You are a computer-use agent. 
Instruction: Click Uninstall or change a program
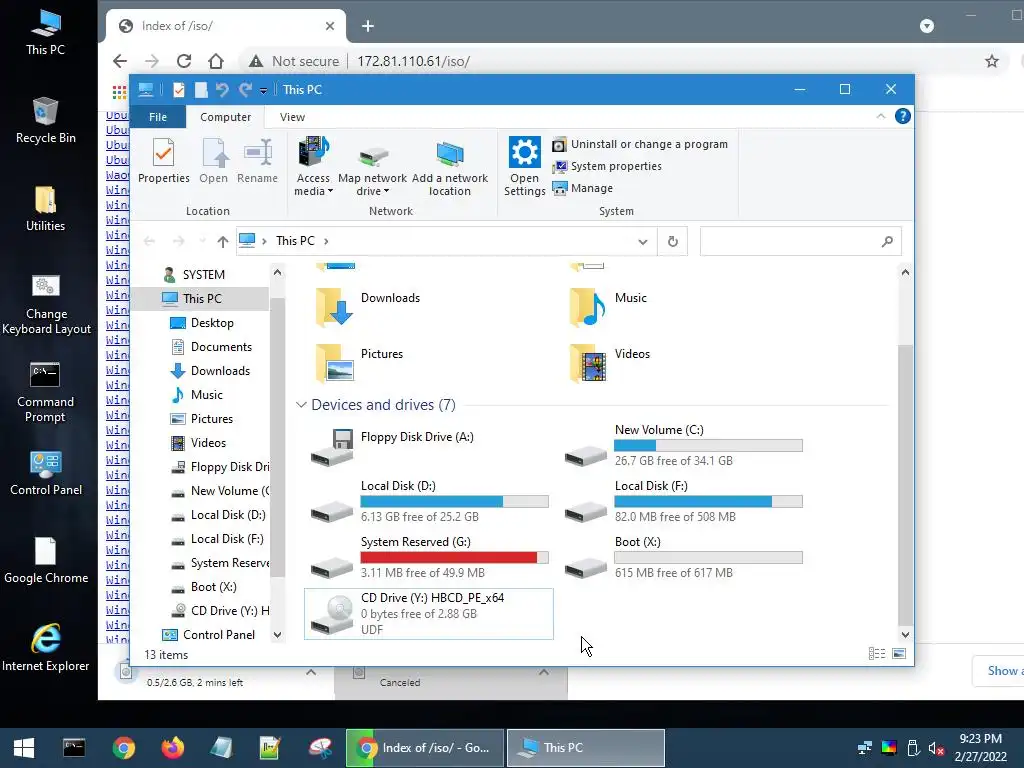[x=640, y=144]
